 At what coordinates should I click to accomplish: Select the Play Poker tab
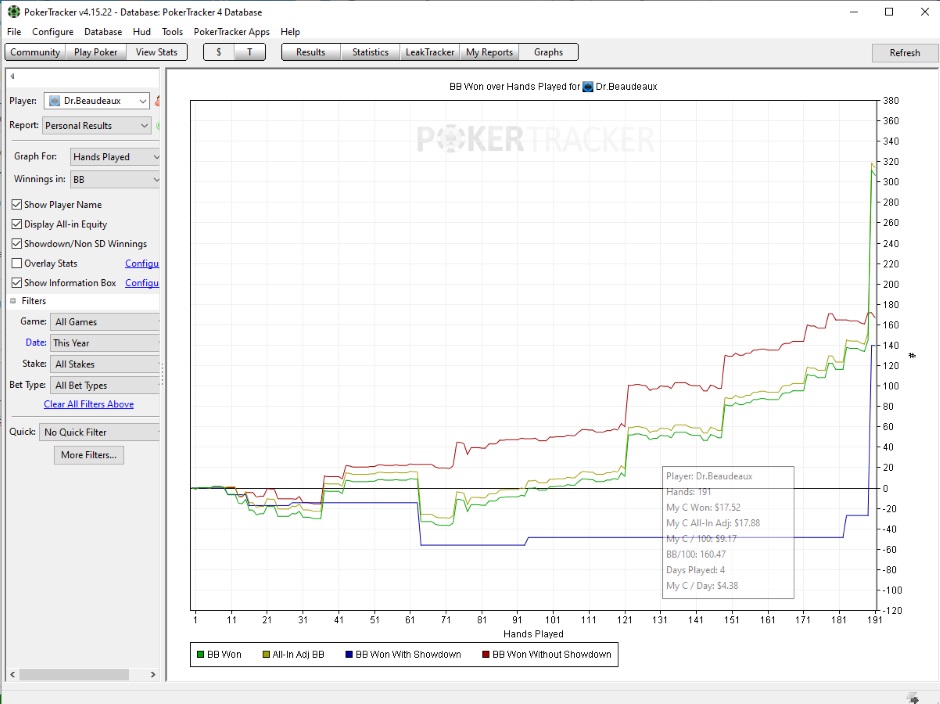pos(96,52)
